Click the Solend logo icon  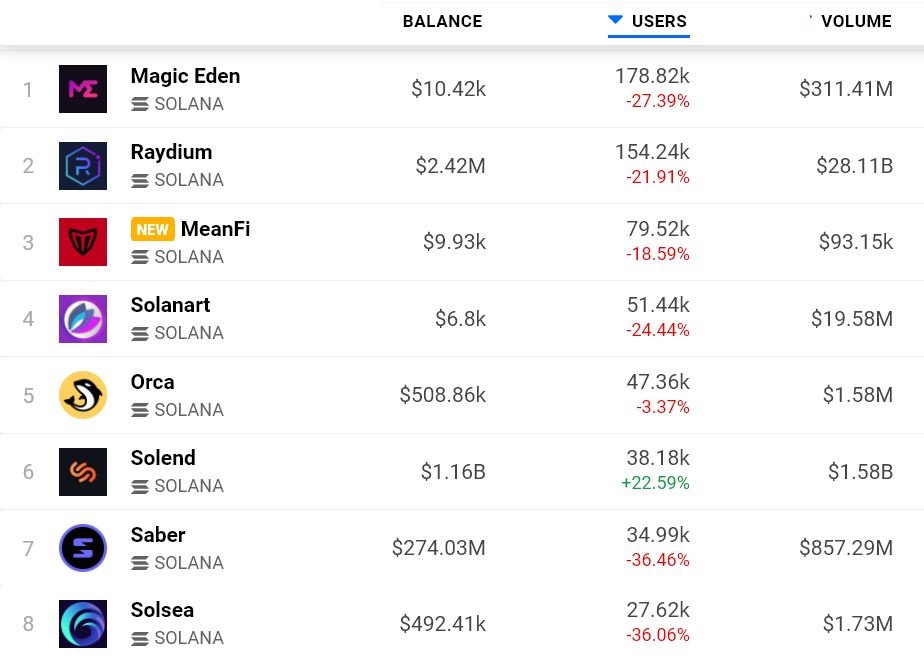[83, 472]
